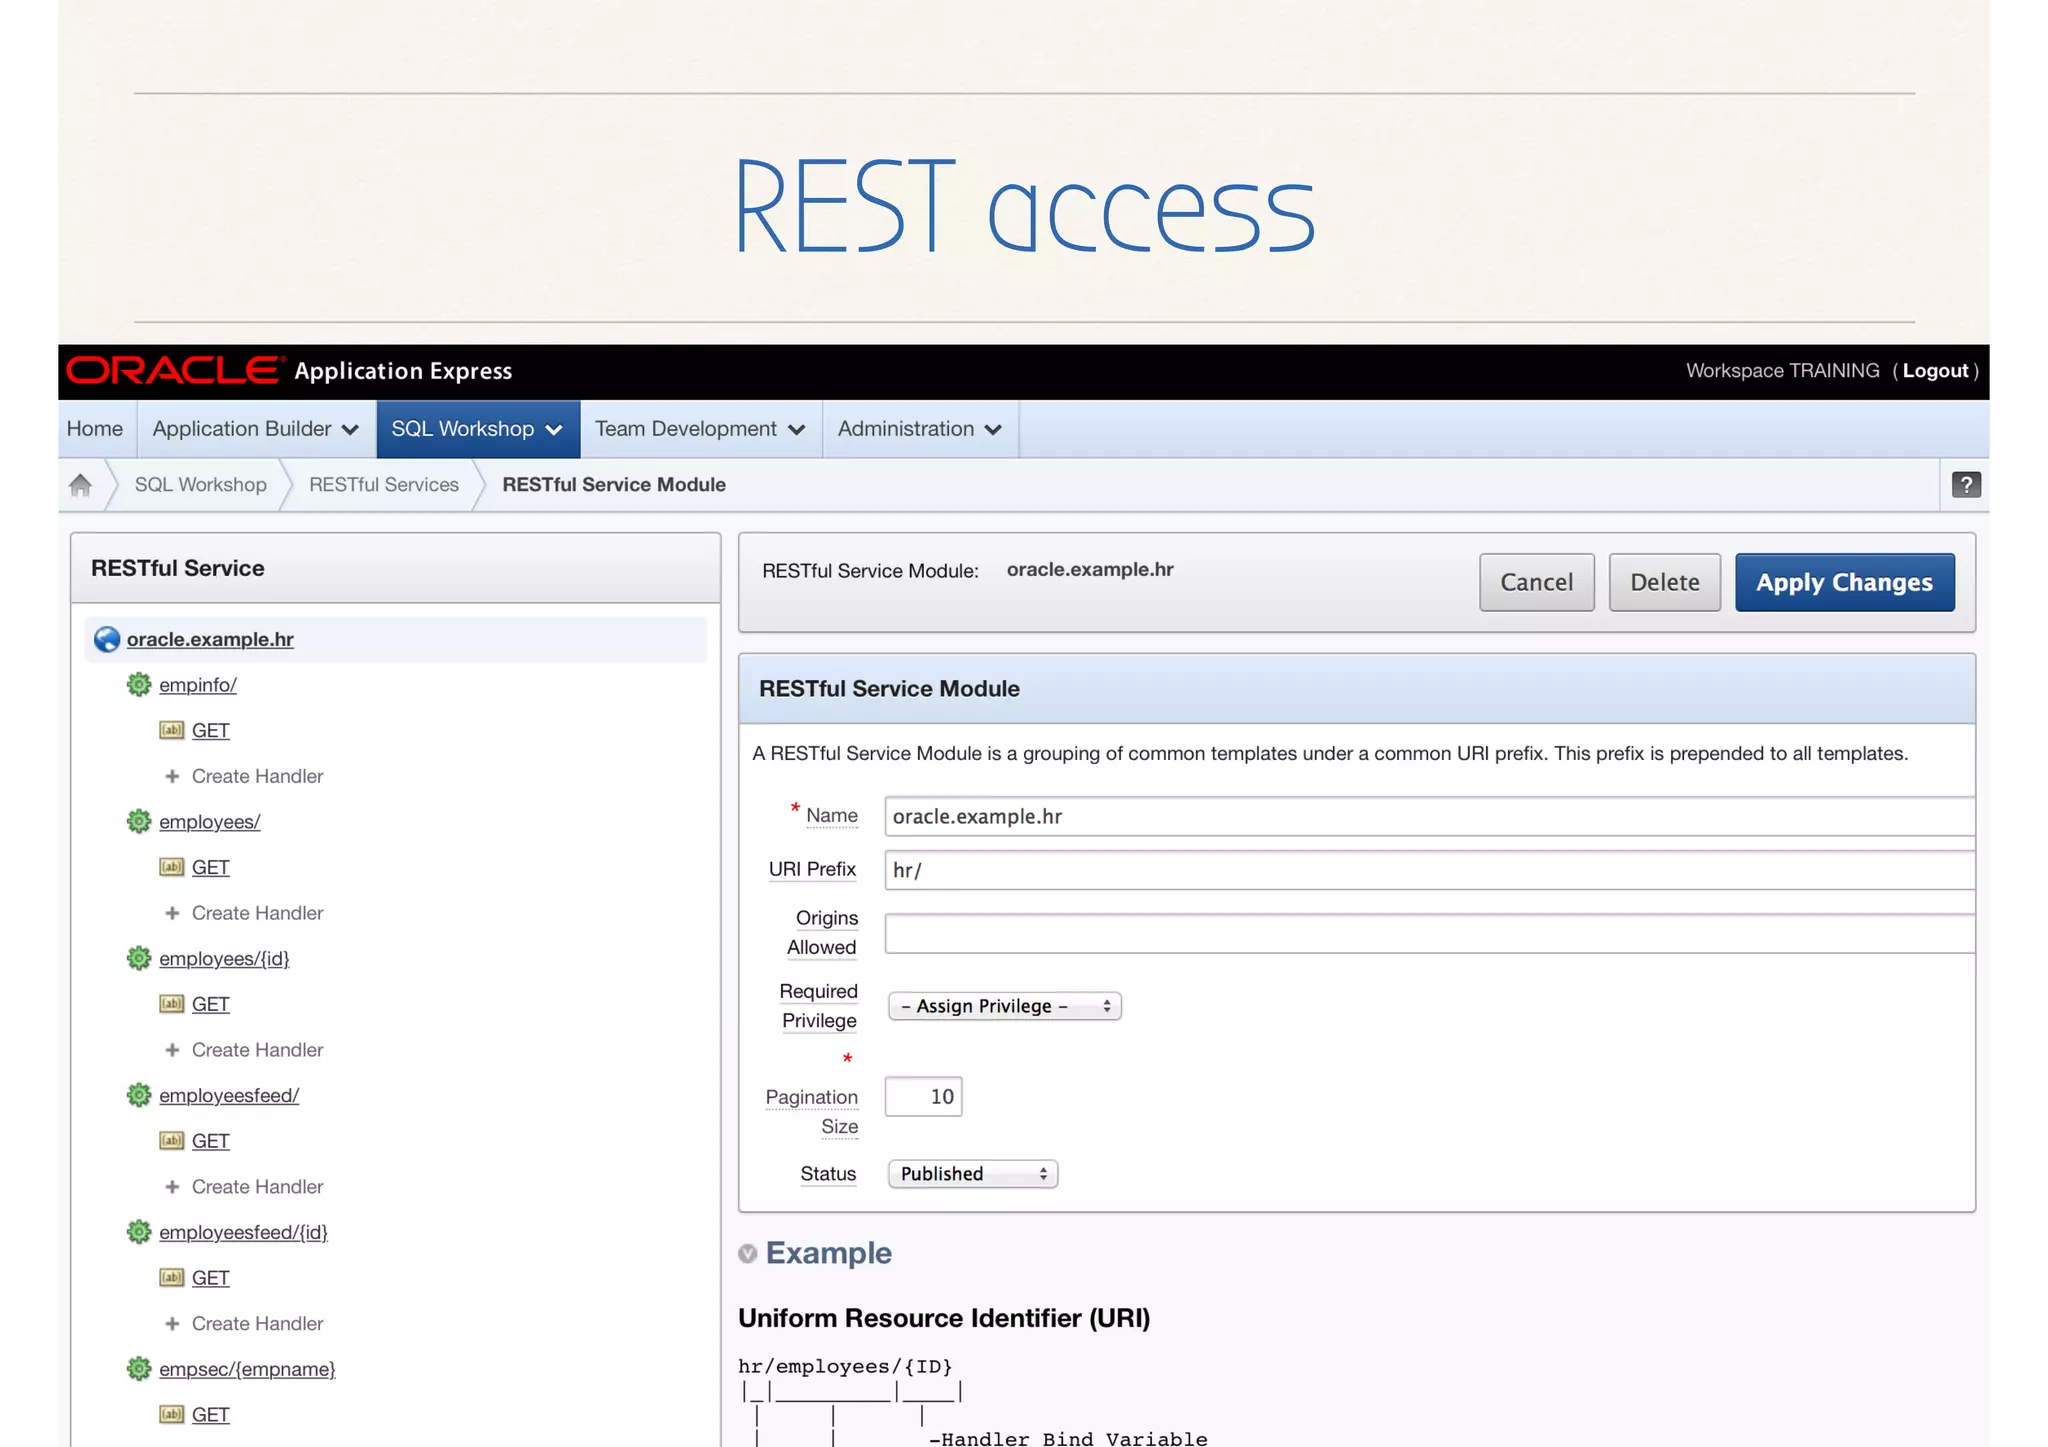Image resolution: width=2048 pixels, height=1447 pixels.
Task: Click into the URI Prefix field
Action: 1430,870
